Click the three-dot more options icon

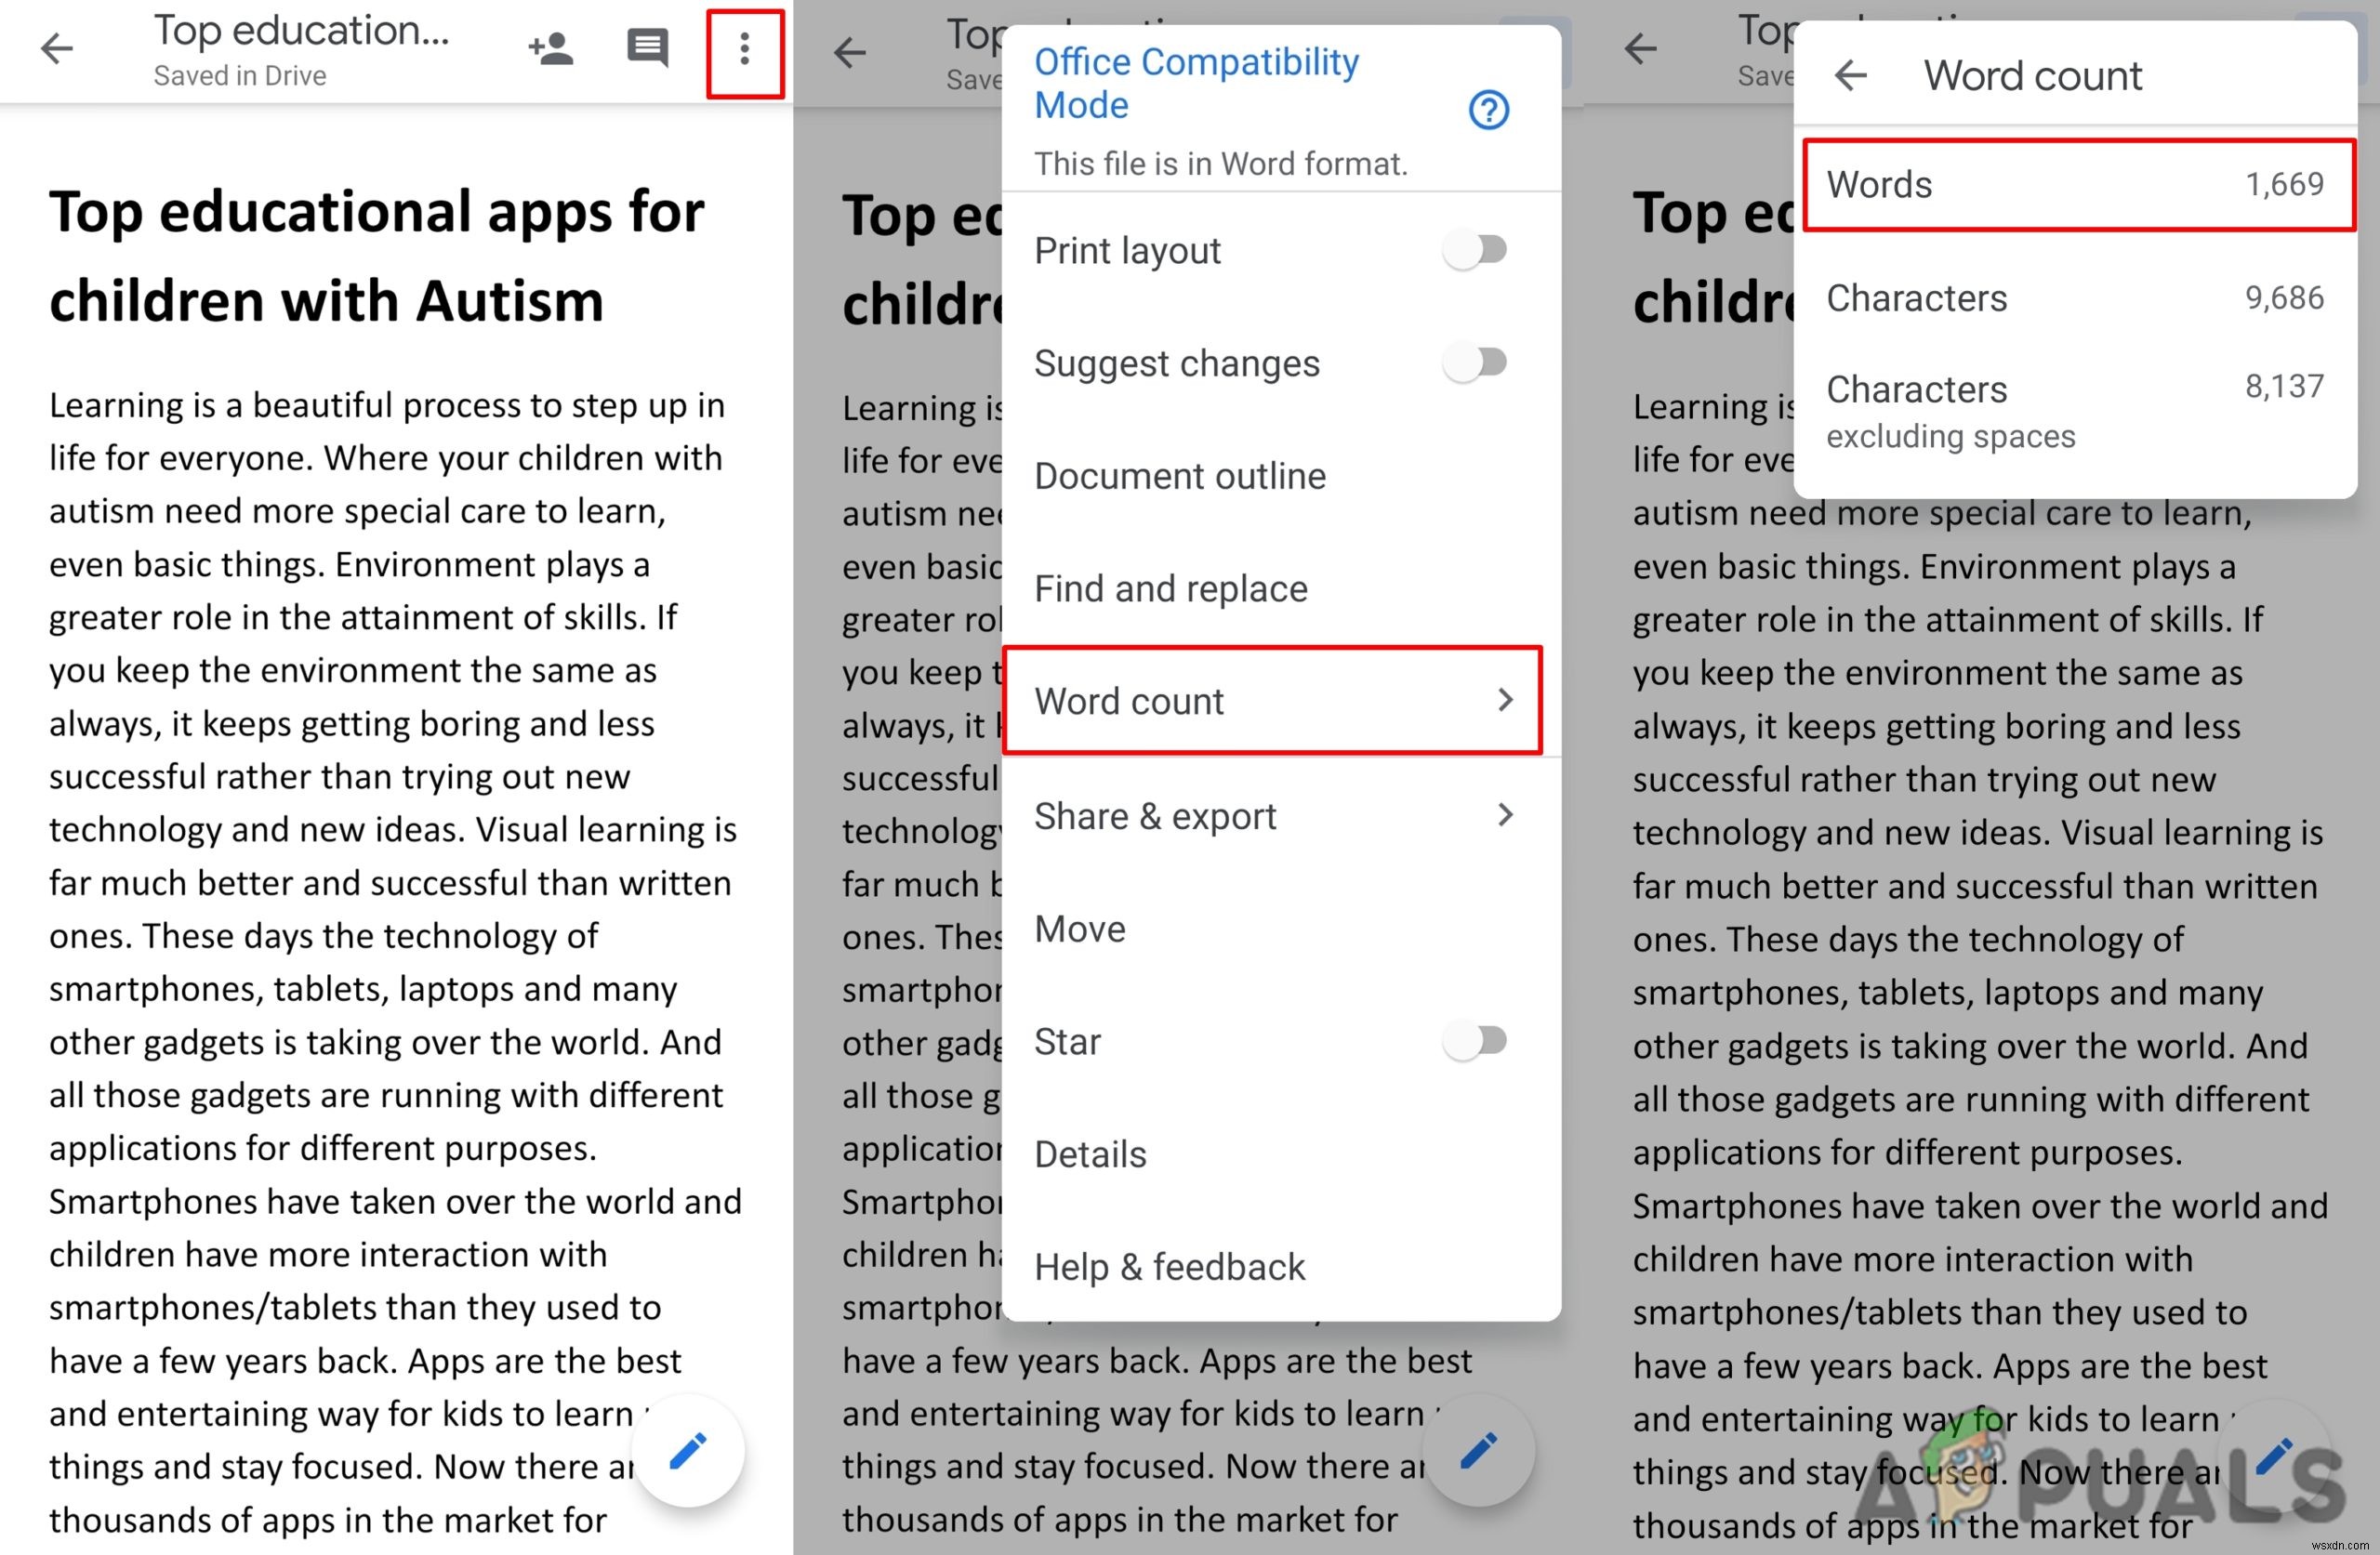click(x=741, y=48)
